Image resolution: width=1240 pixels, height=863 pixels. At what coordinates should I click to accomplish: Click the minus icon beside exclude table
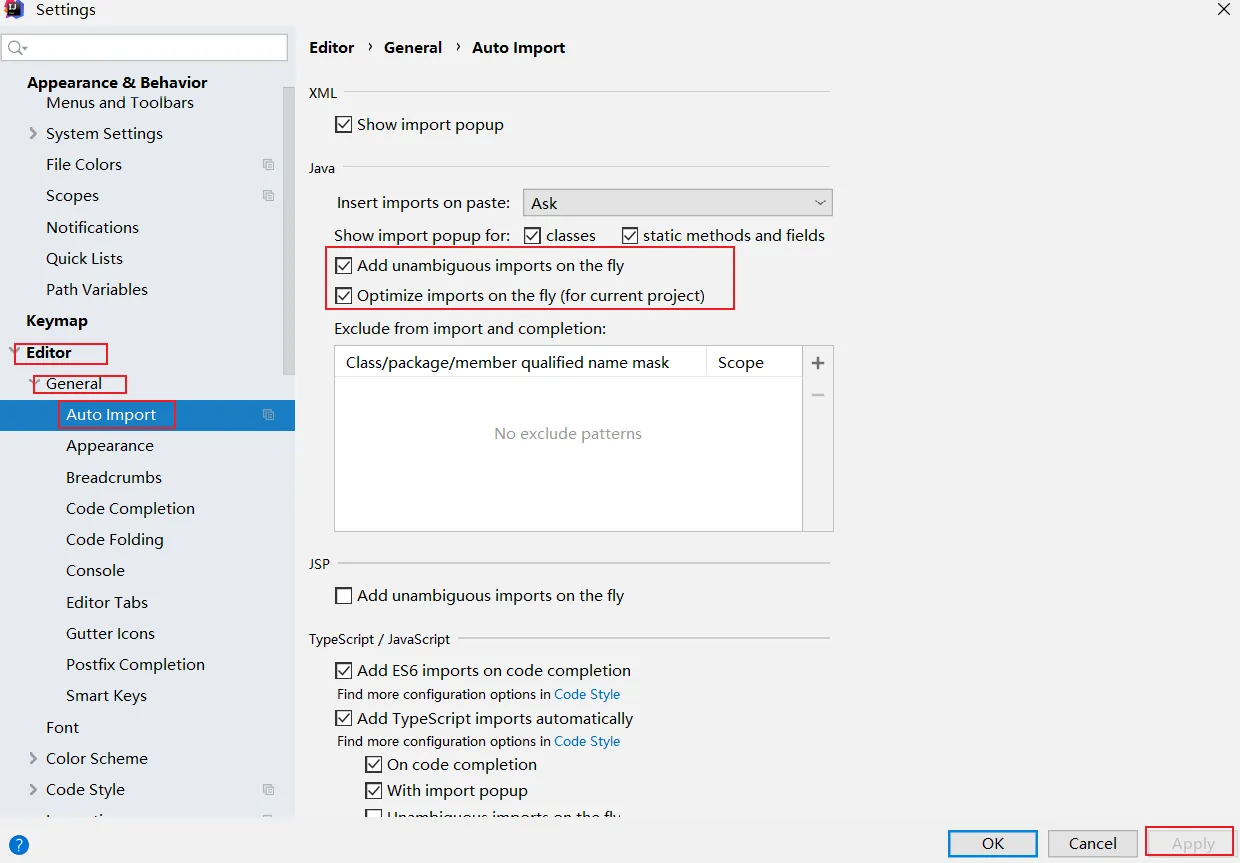coord(817,395)
